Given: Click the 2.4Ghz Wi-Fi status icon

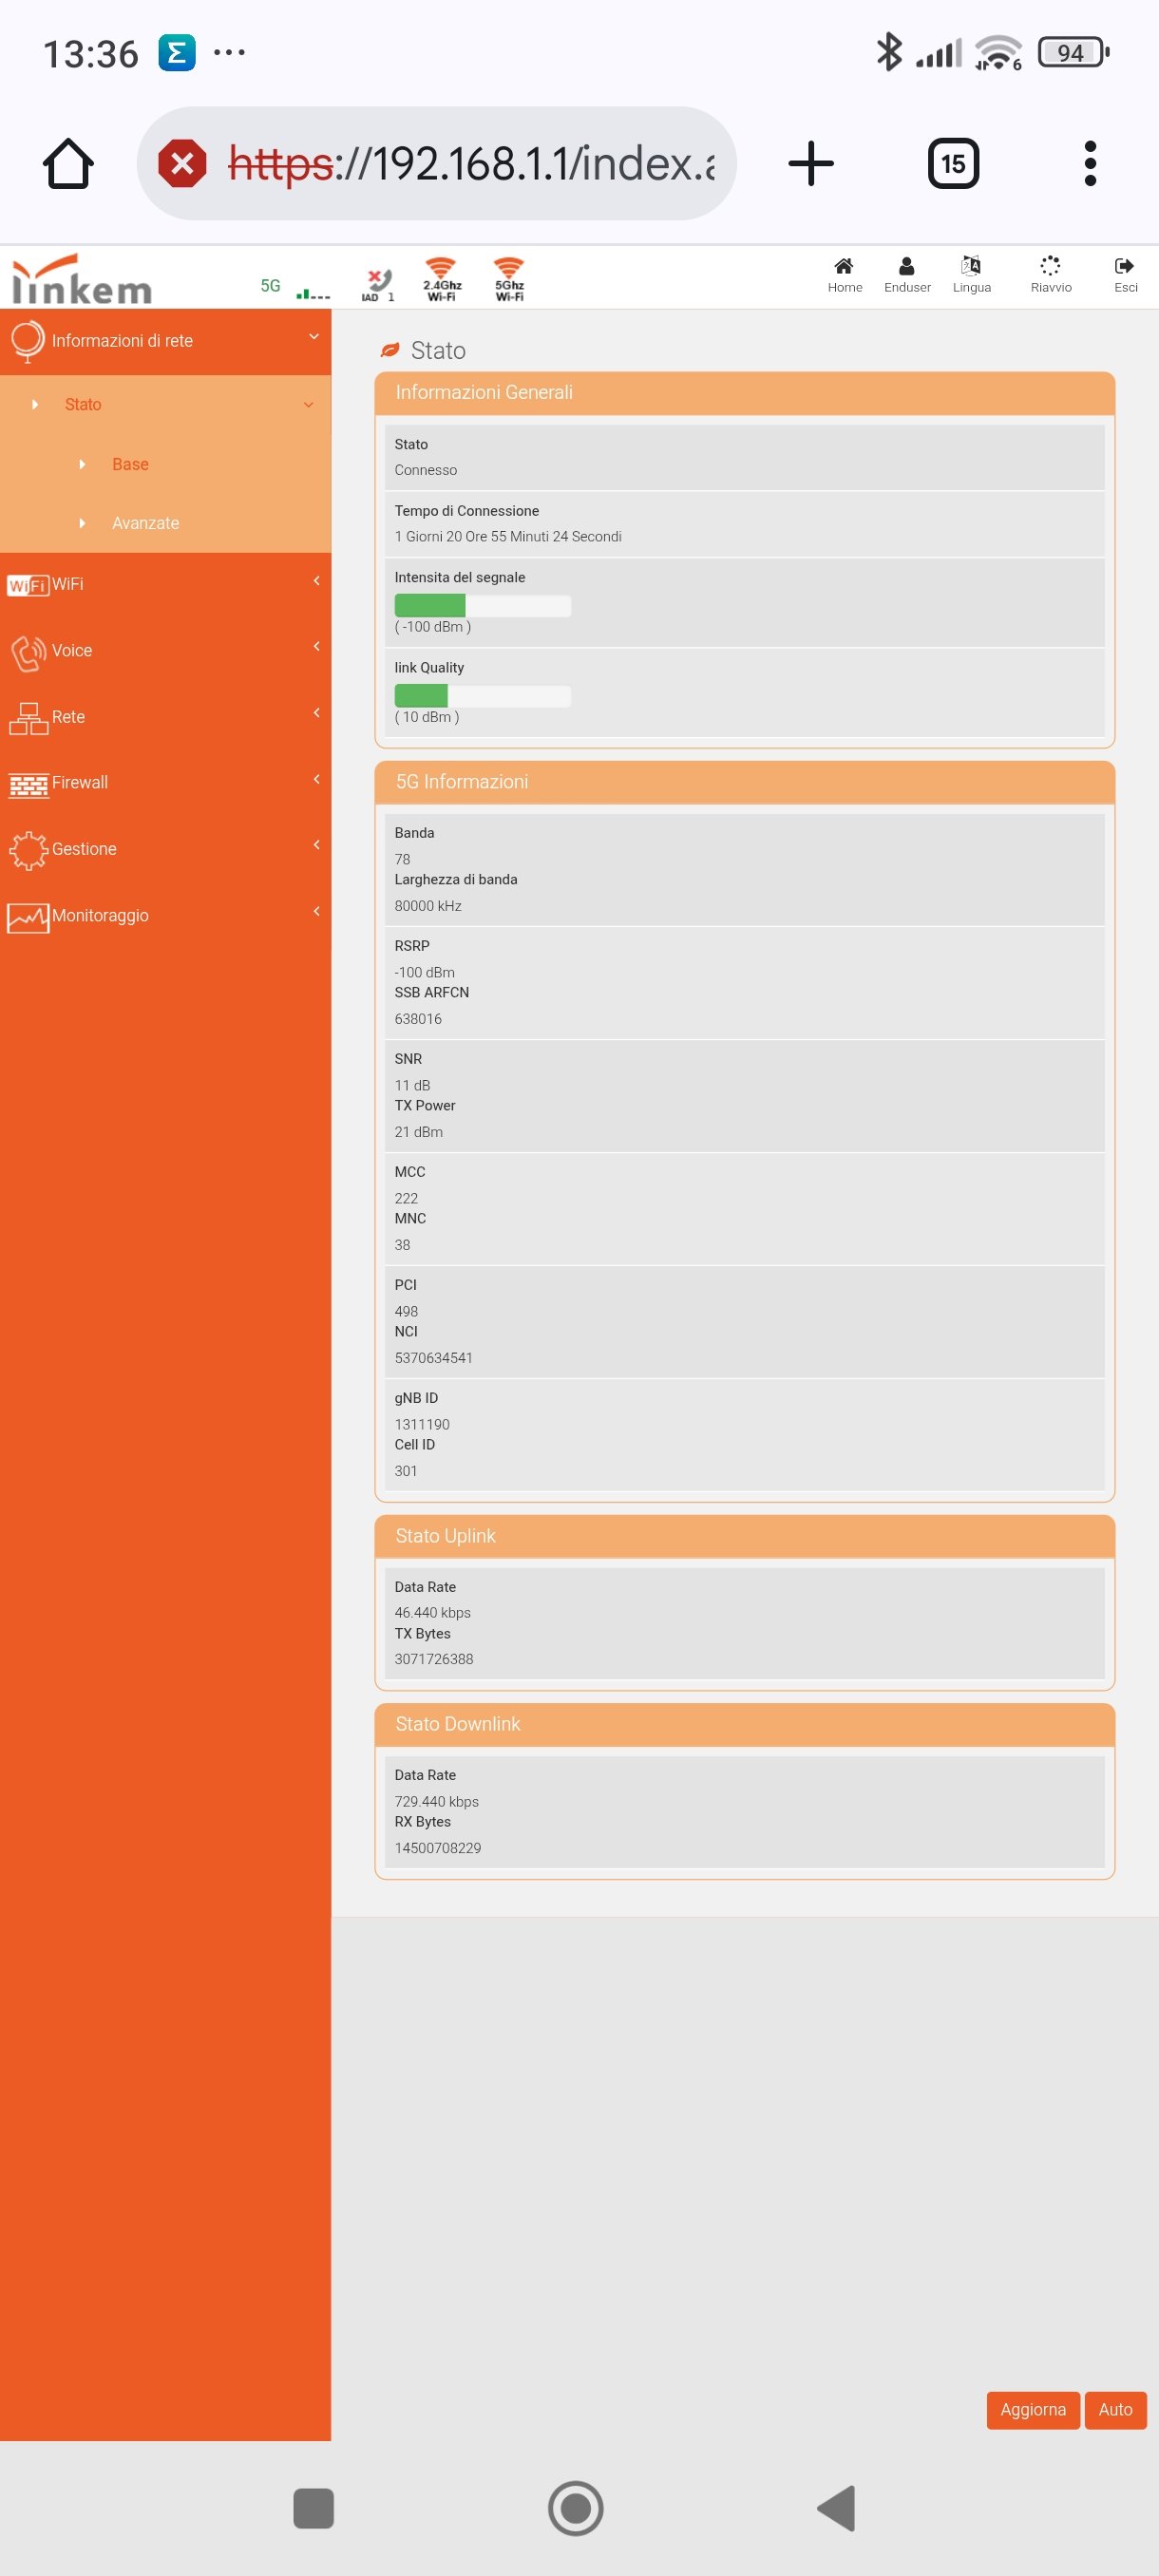Looking at the screenshot, I should coord(441,278).
